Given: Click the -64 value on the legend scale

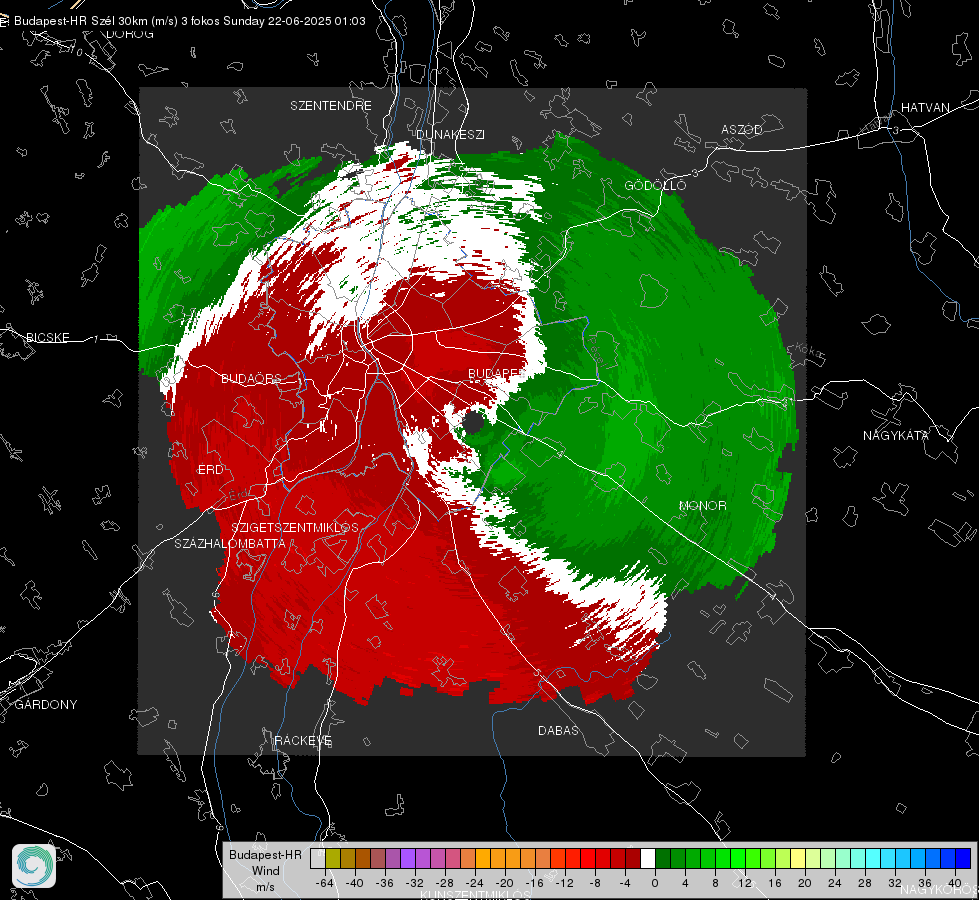Looking at the screenshot, I should (325, 883).
